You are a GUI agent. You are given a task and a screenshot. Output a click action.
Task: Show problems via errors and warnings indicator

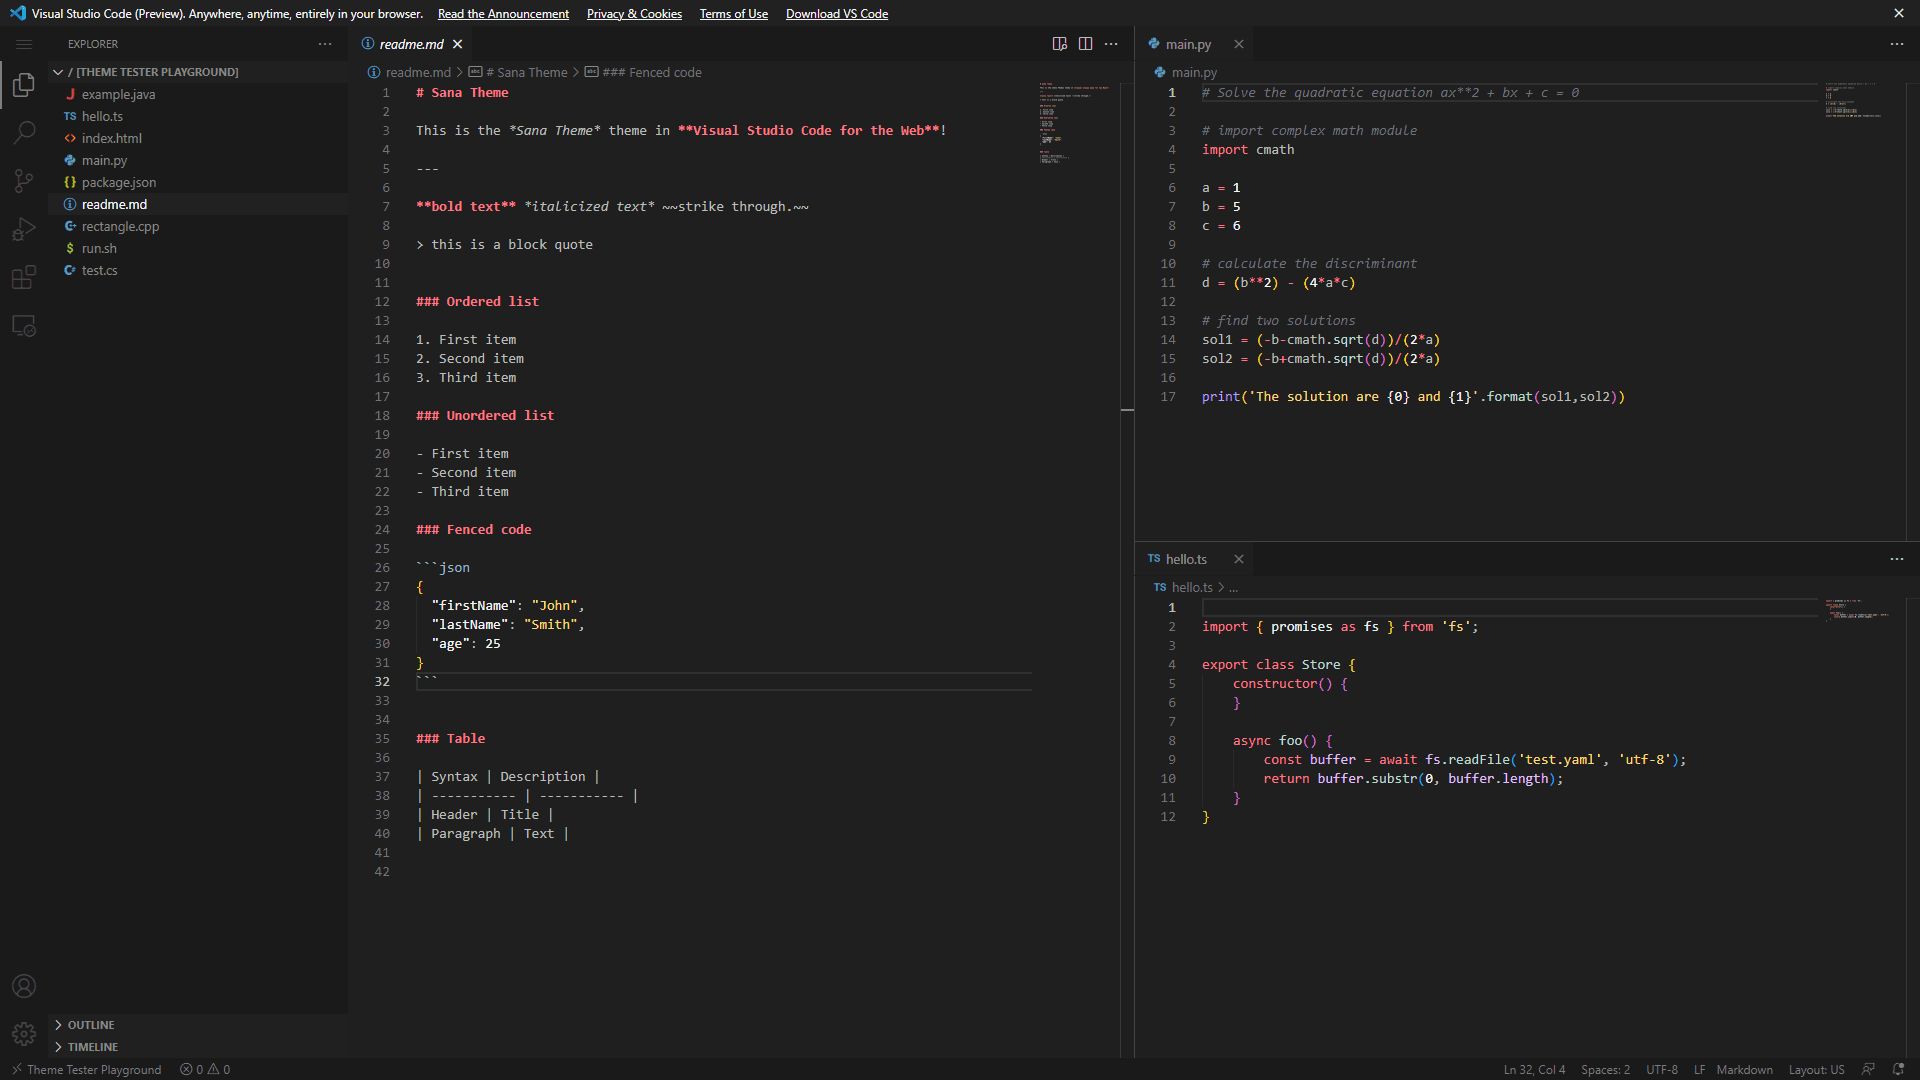pos(205,1069)
